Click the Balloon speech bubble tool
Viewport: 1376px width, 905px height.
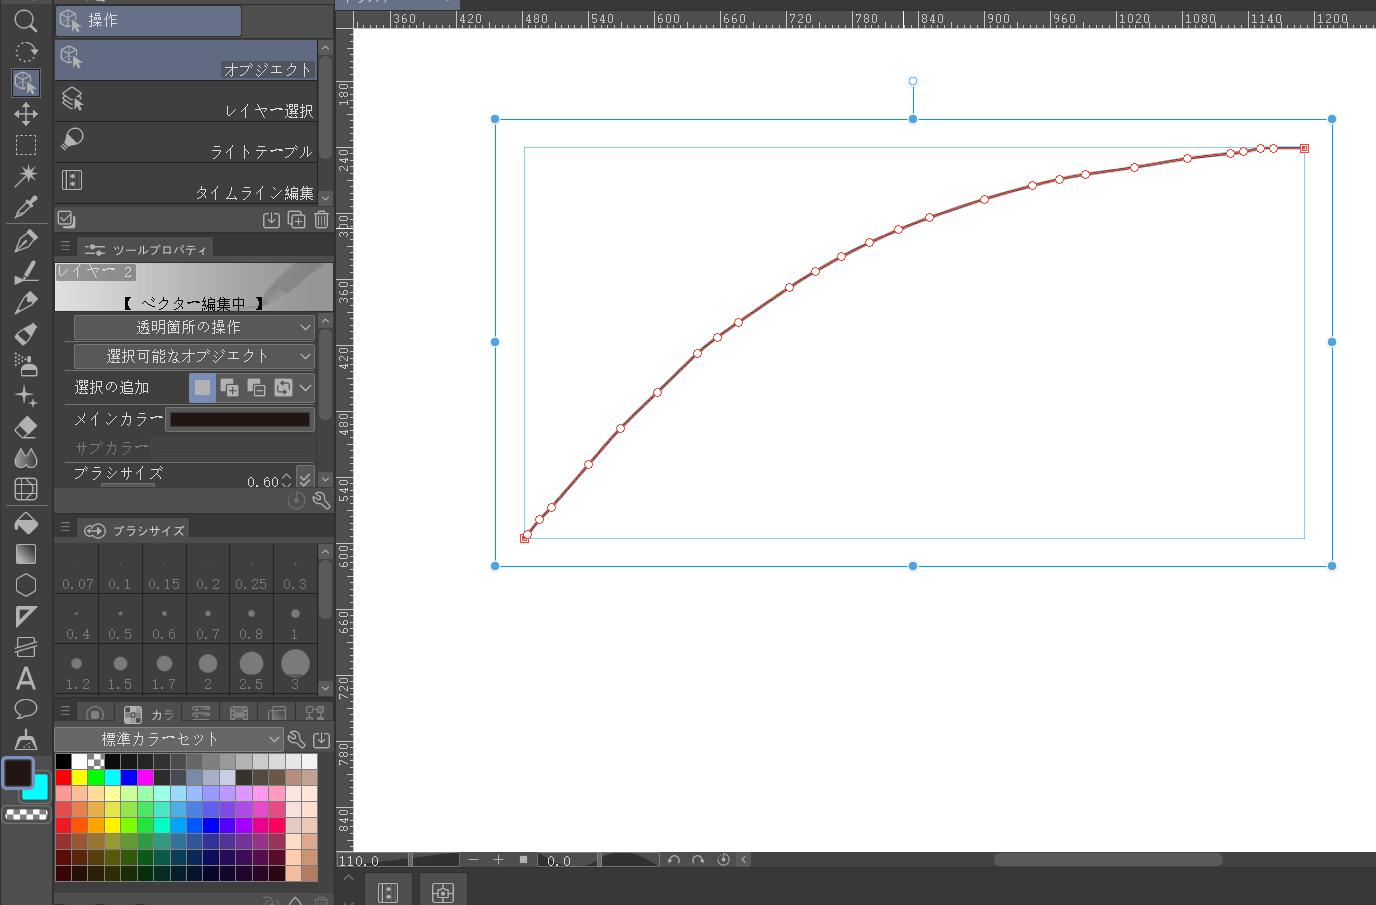(x=26, y=709)
